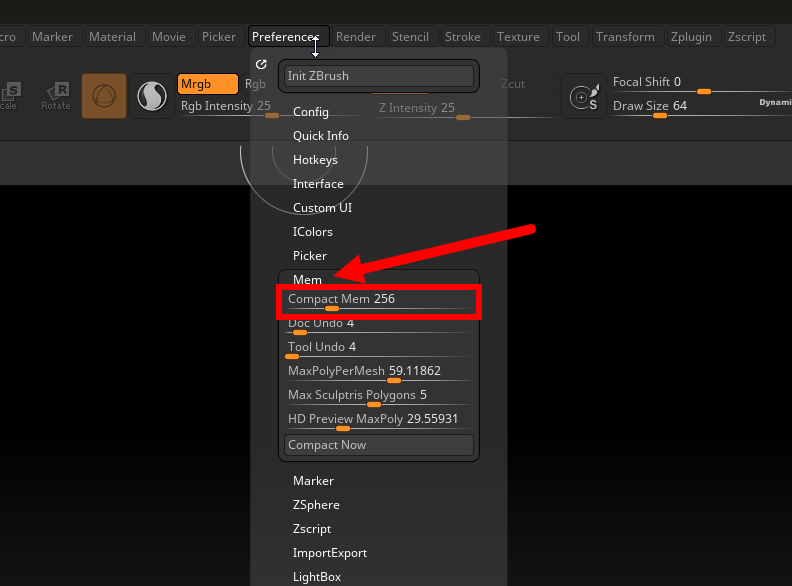The width and height of the screenshot is (792, 586).
Task: Expand the Custom UI section
Action: point(322,208)
